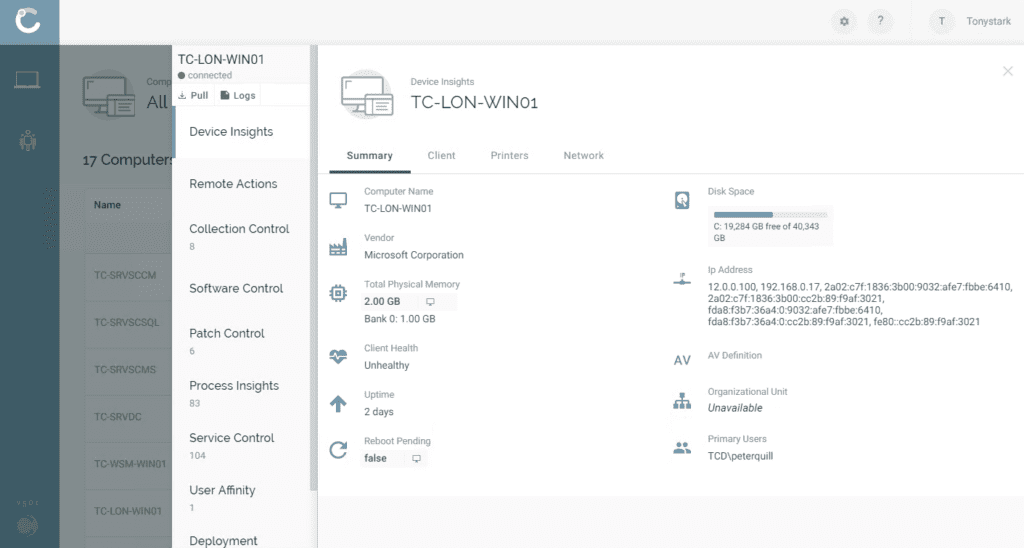Click the TCD\peterquill primary user value
The width and height of the screenshot is (1024, 548).
(740, 457)
